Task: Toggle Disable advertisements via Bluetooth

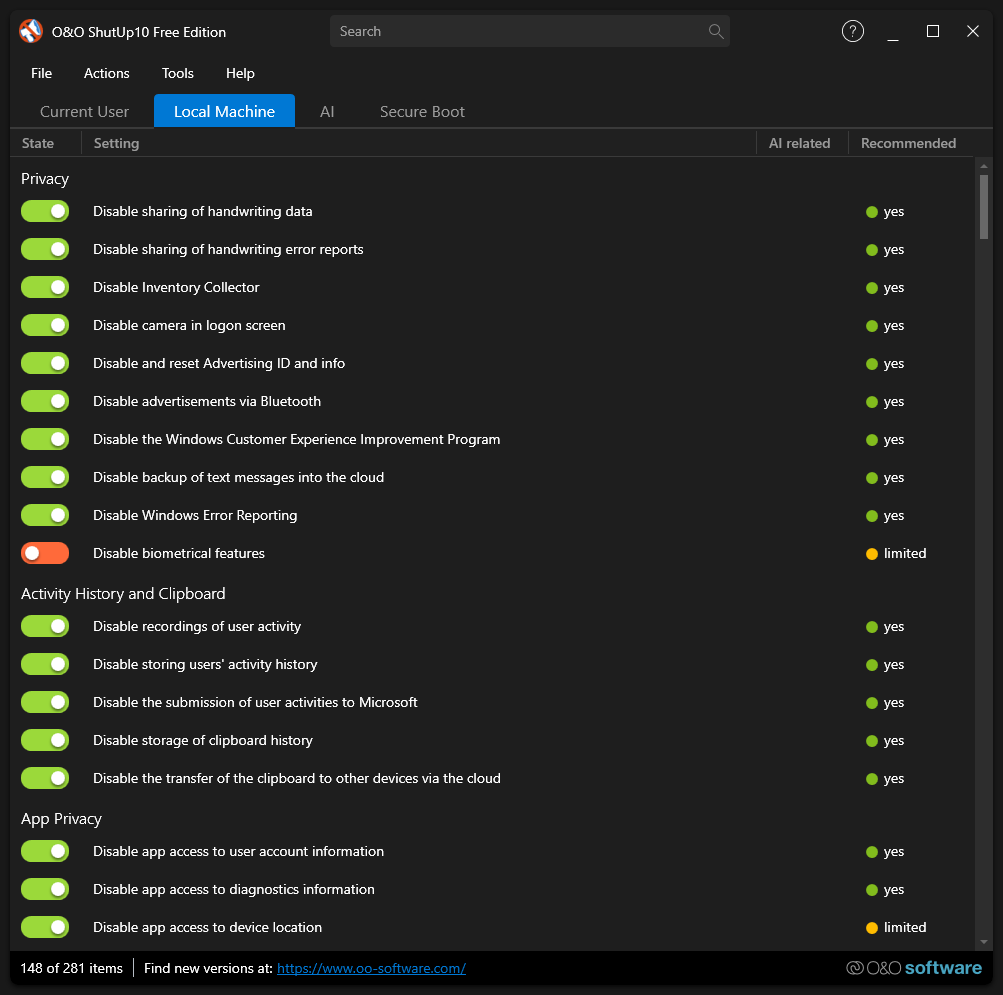Action: click(x=45, y=401)
